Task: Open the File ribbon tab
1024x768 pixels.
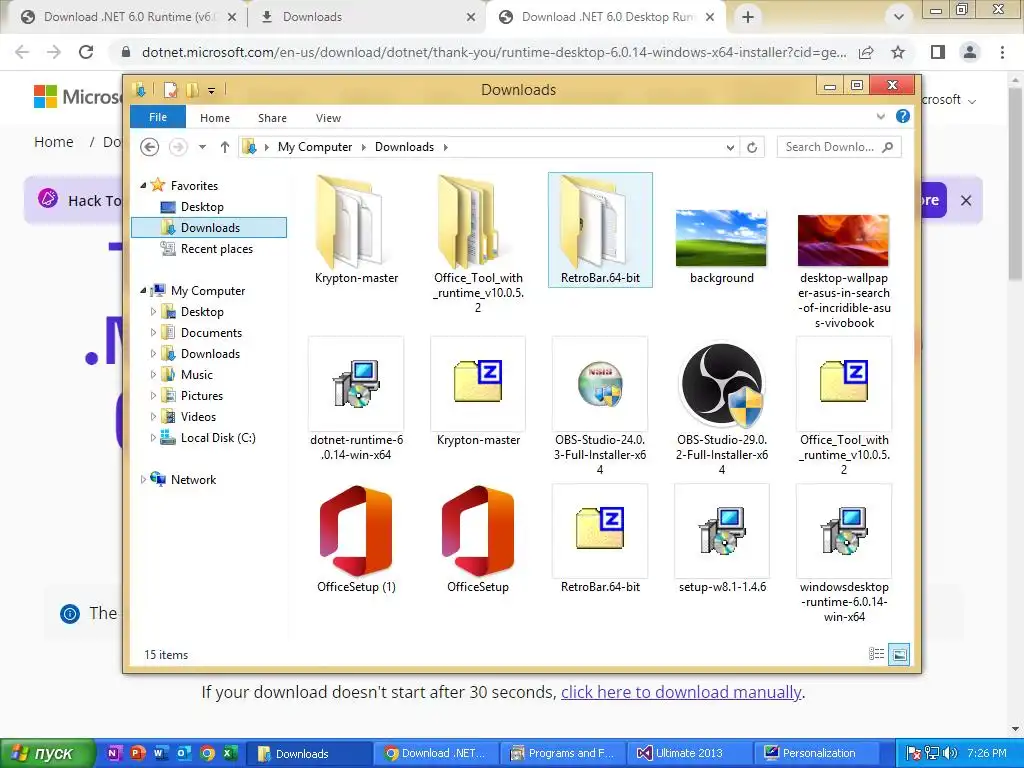Action: click(x=158, y=117)
